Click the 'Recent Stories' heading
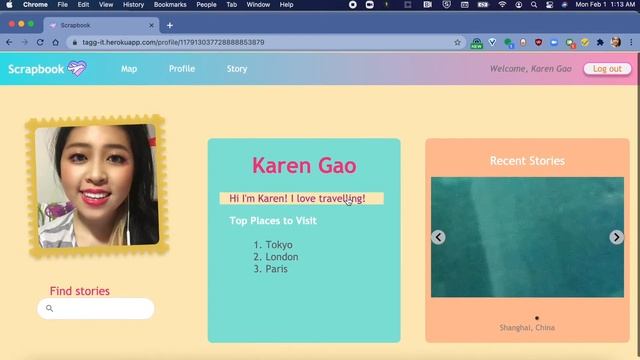Screen dimensions: 640x360 [x=527, y=161]
